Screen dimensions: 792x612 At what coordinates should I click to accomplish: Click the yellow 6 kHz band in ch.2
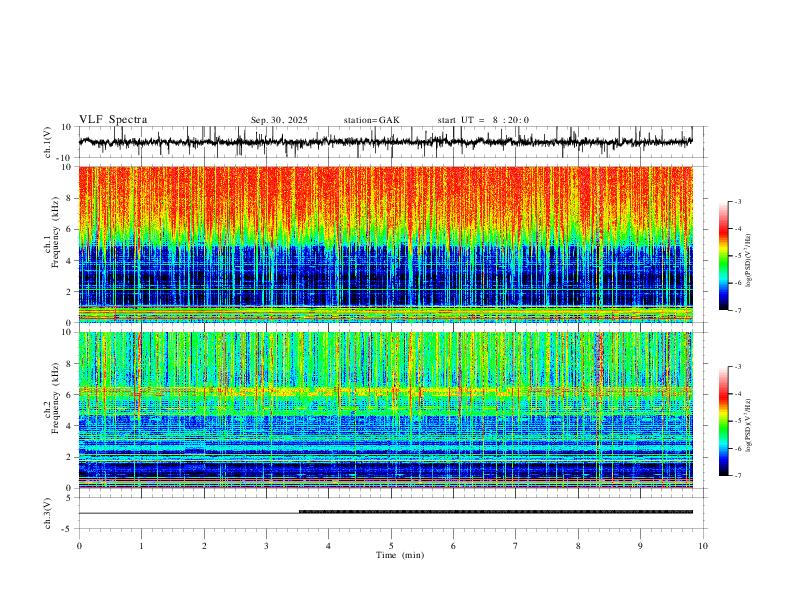tap(385, 391)
